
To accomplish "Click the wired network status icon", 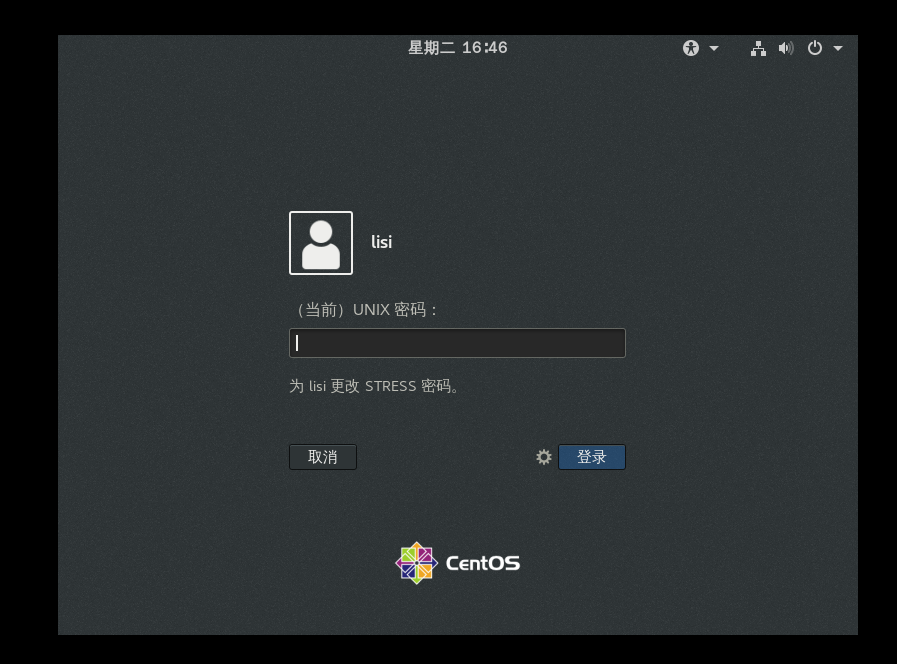I will [x=759, y=48].
